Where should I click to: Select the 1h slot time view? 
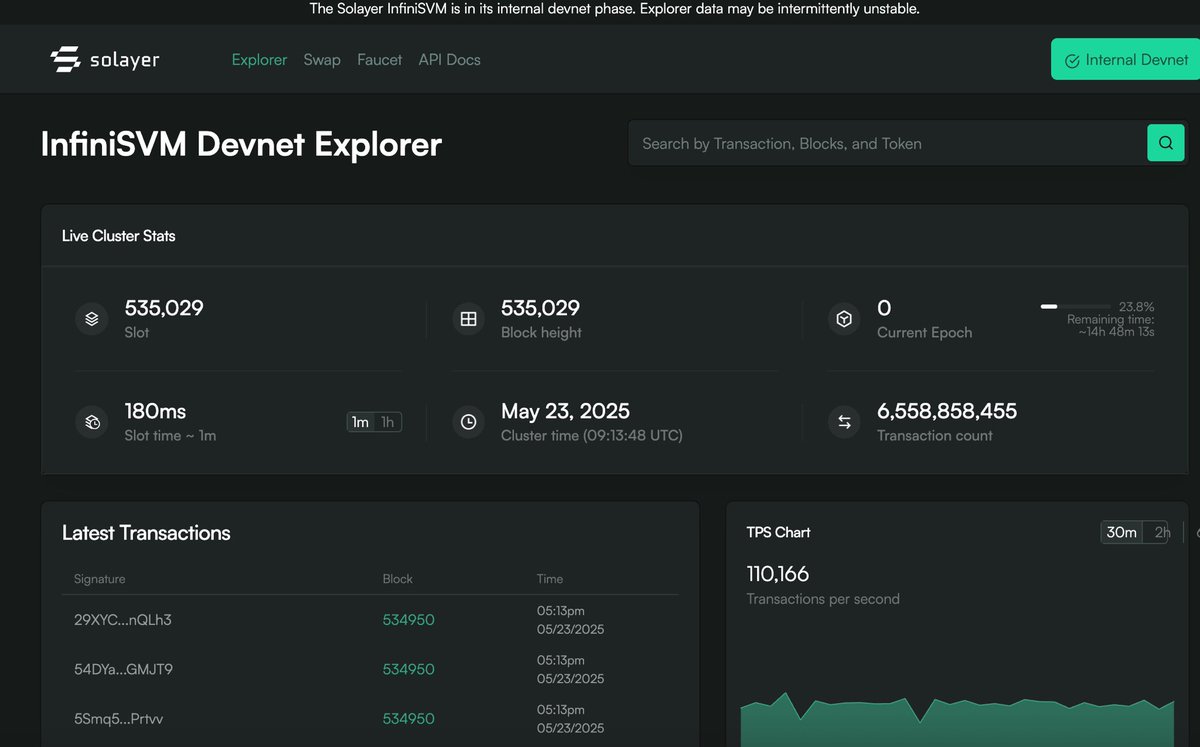click(387, 421)
